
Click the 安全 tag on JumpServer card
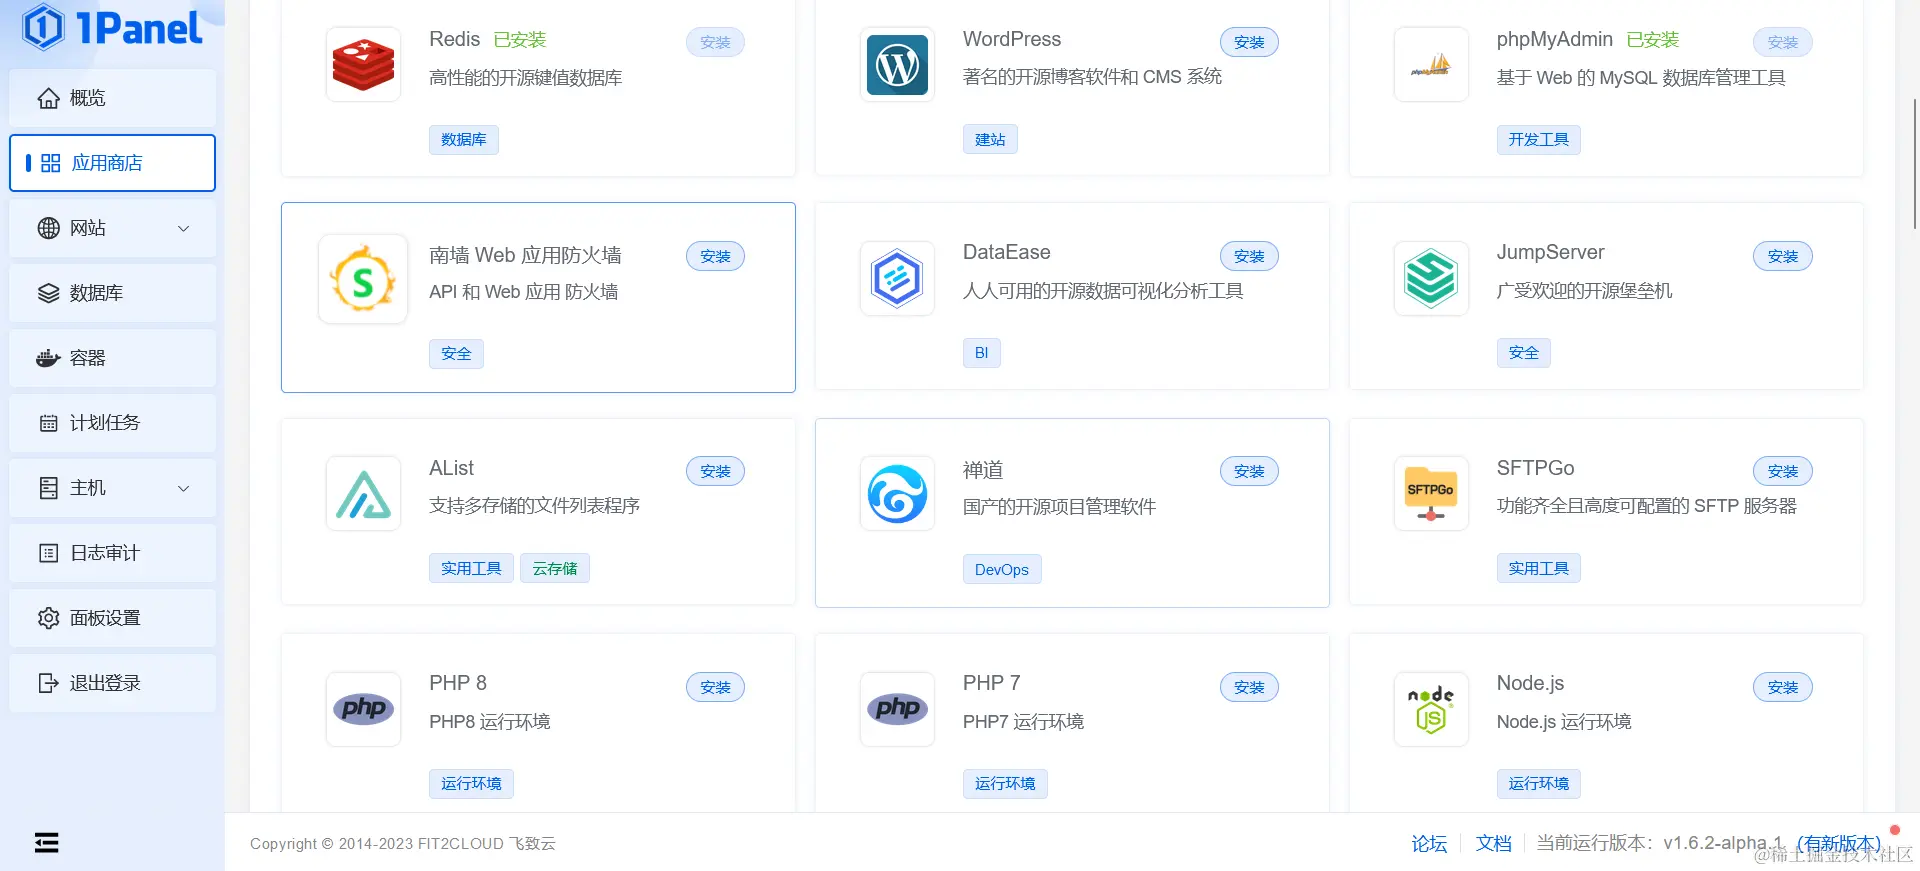coord(1524,353)
